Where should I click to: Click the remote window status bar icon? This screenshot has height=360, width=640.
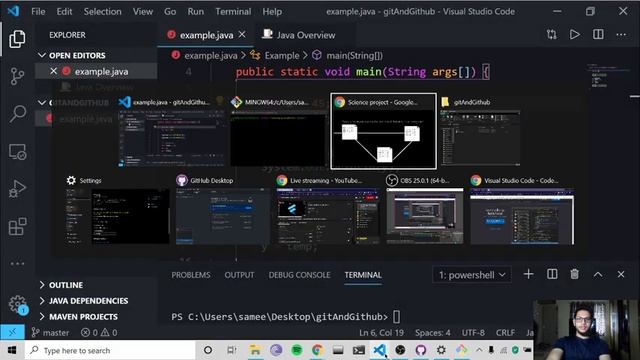[x=12, y=333]
